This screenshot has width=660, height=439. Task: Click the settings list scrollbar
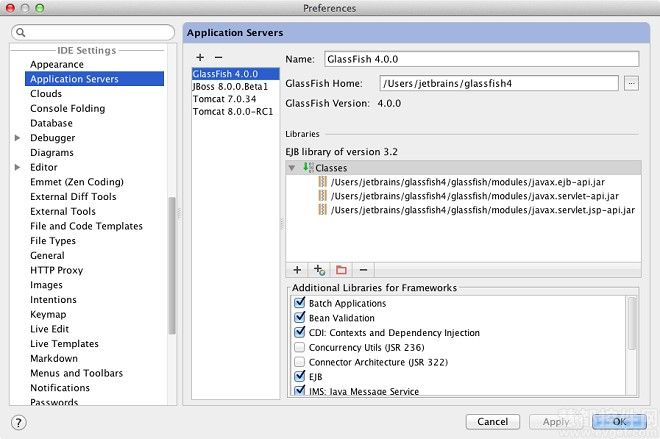tap(172, 265)
